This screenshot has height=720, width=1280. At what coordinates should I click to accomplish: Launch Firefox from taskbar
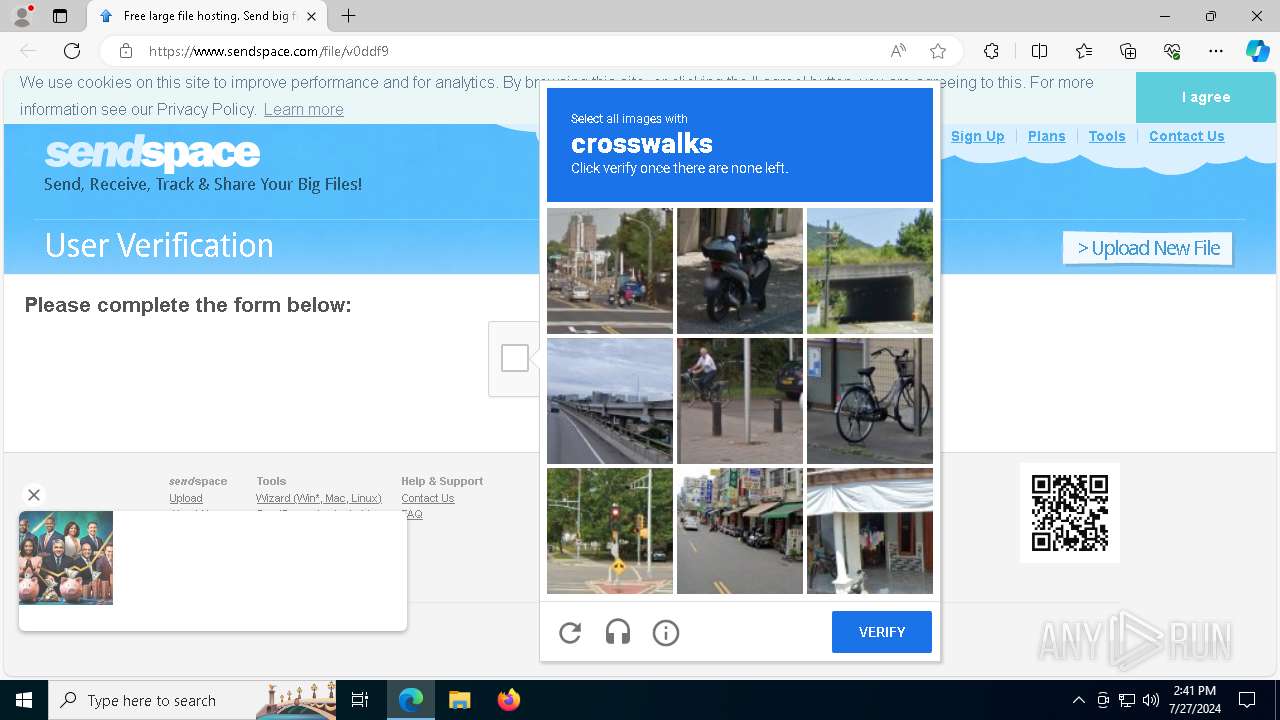[x=508, y=700]
